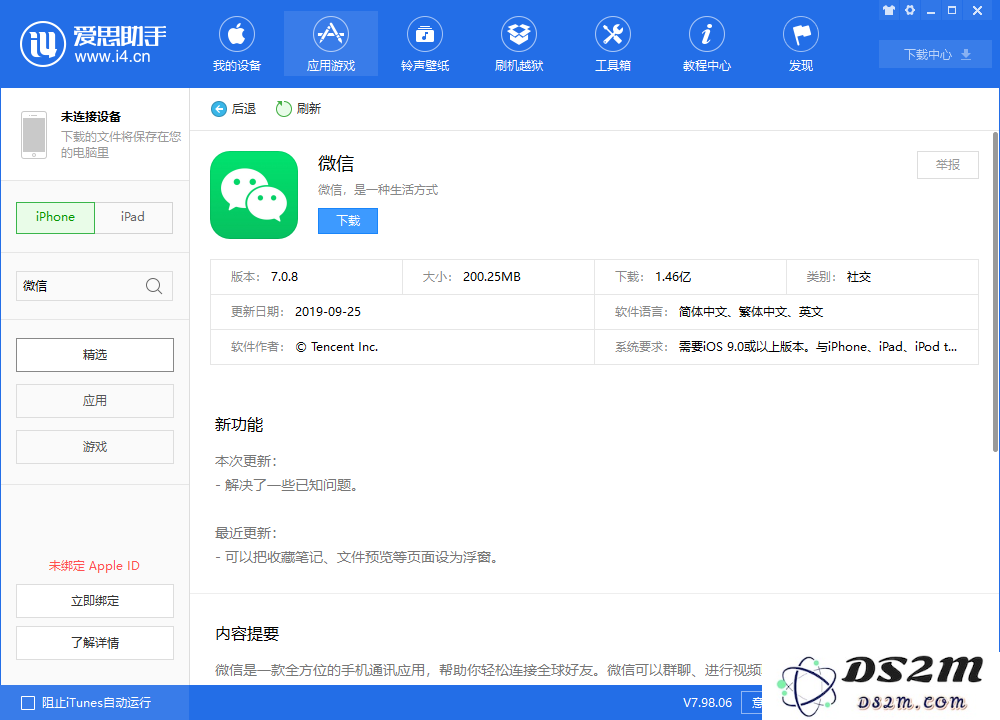
Task: Click the search magnifier icon
Action: (154, 286)
